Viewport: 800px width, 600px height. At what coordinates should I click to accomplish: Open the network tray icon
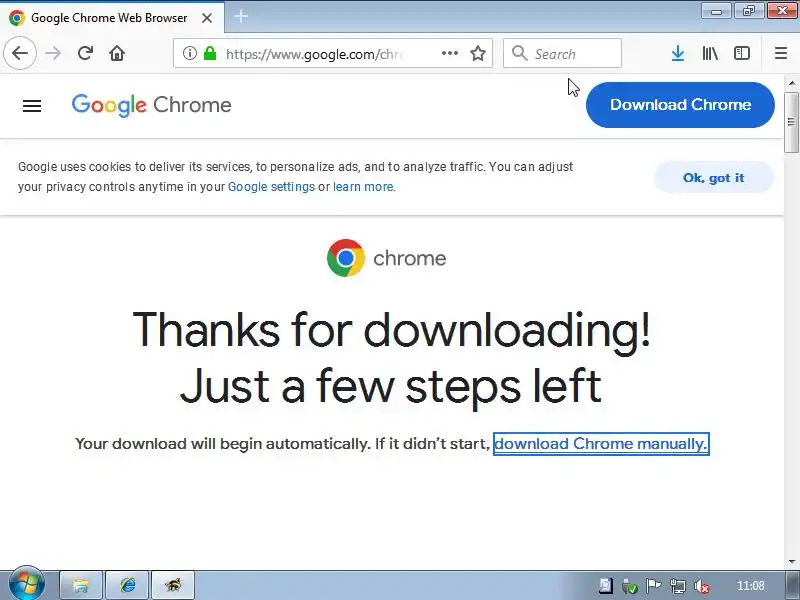click(x=678, y=586)
